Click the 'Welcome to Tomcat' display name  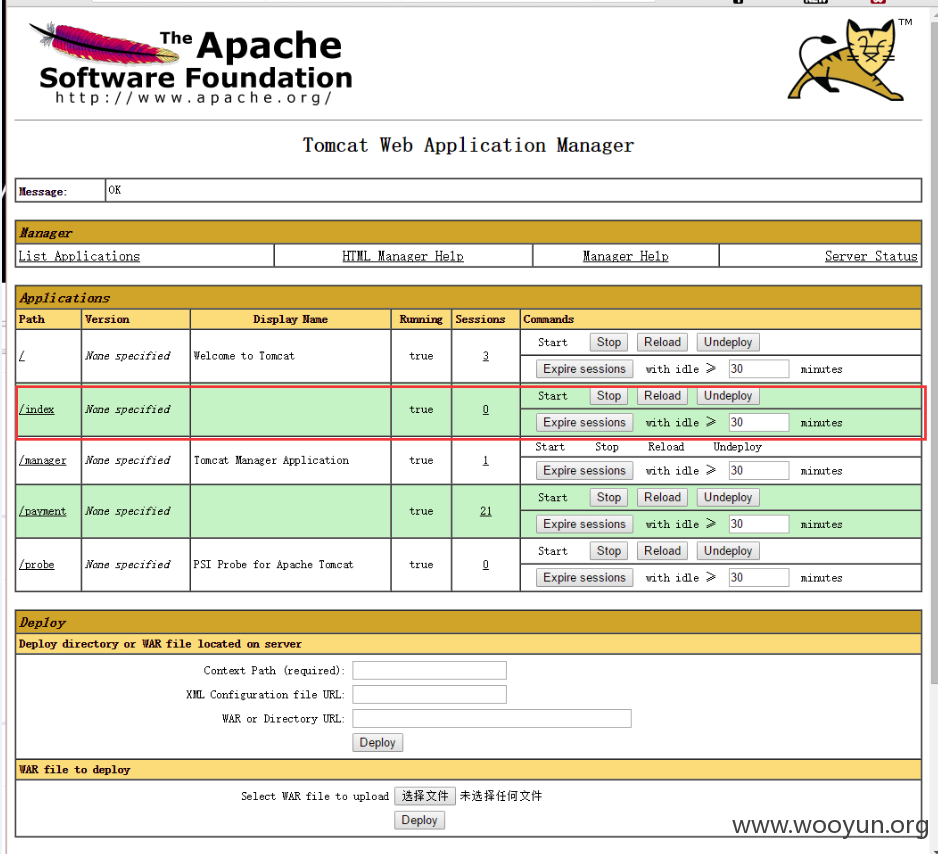[244, 356]
